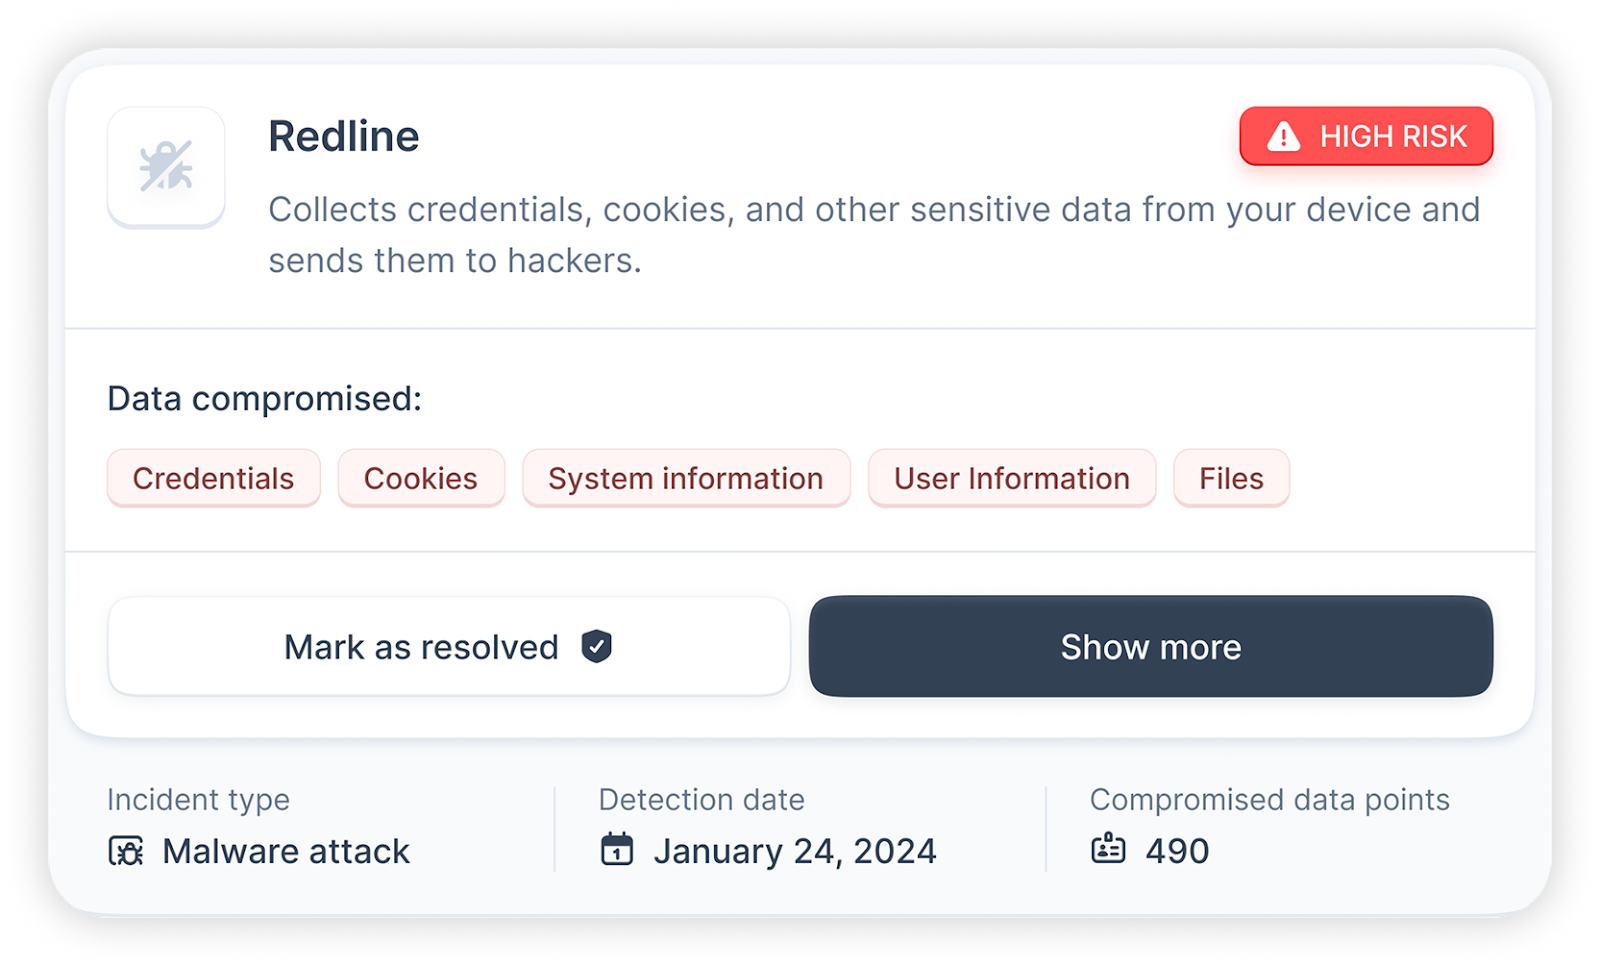The height and width of the screenshot is (966, 1600).
Task: Select the User Information tag
Action: click(1012, 478)
